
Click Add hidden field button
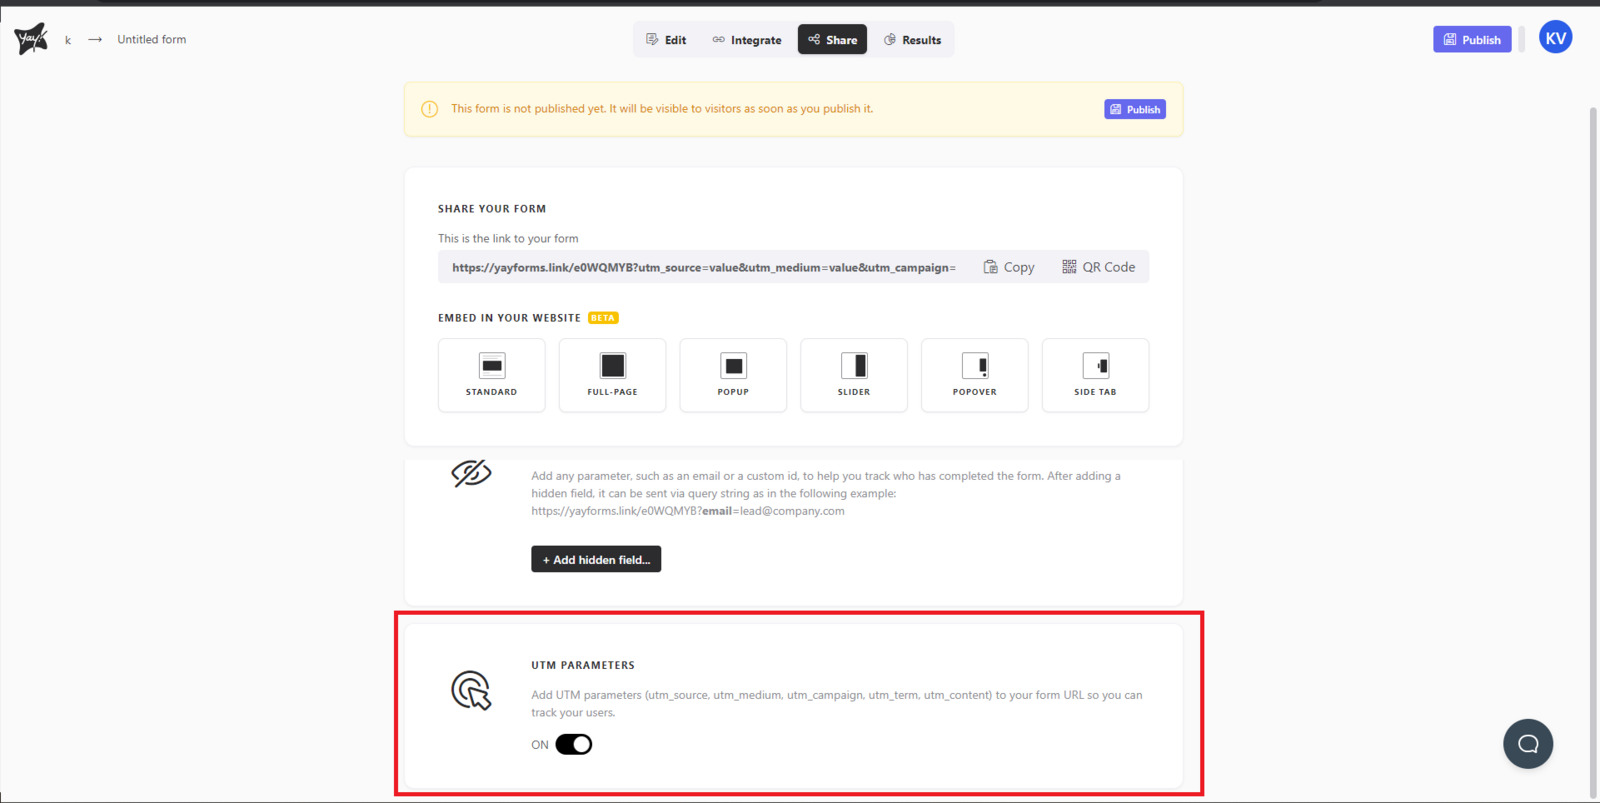coord(596,560)
